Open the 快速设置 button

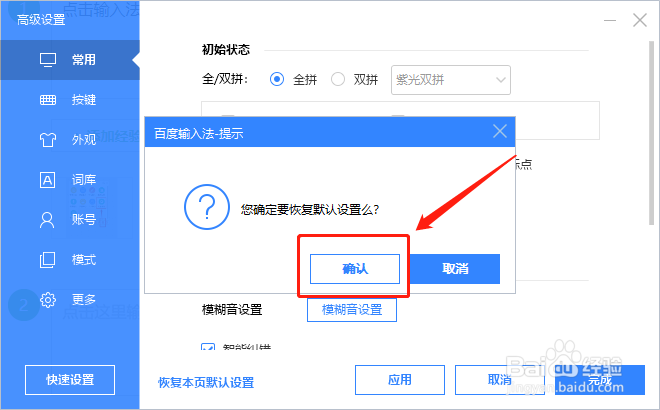point(70,380)
